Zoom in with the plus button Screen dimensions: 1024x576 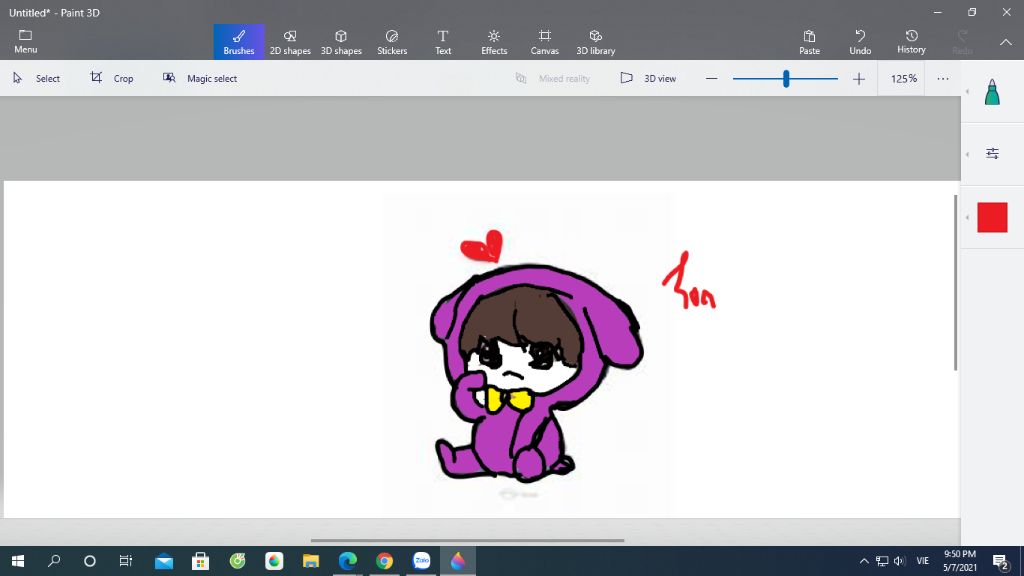point(859,78)
